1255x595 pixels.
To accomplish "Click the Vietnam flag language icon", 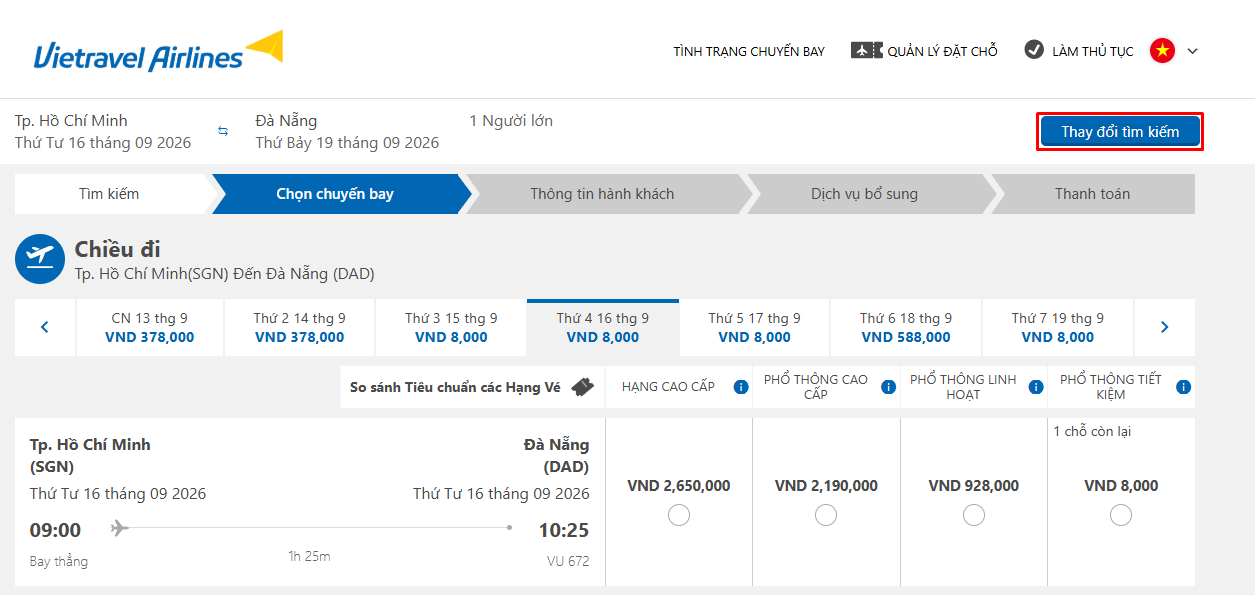I will click(x=1162, y=50).
